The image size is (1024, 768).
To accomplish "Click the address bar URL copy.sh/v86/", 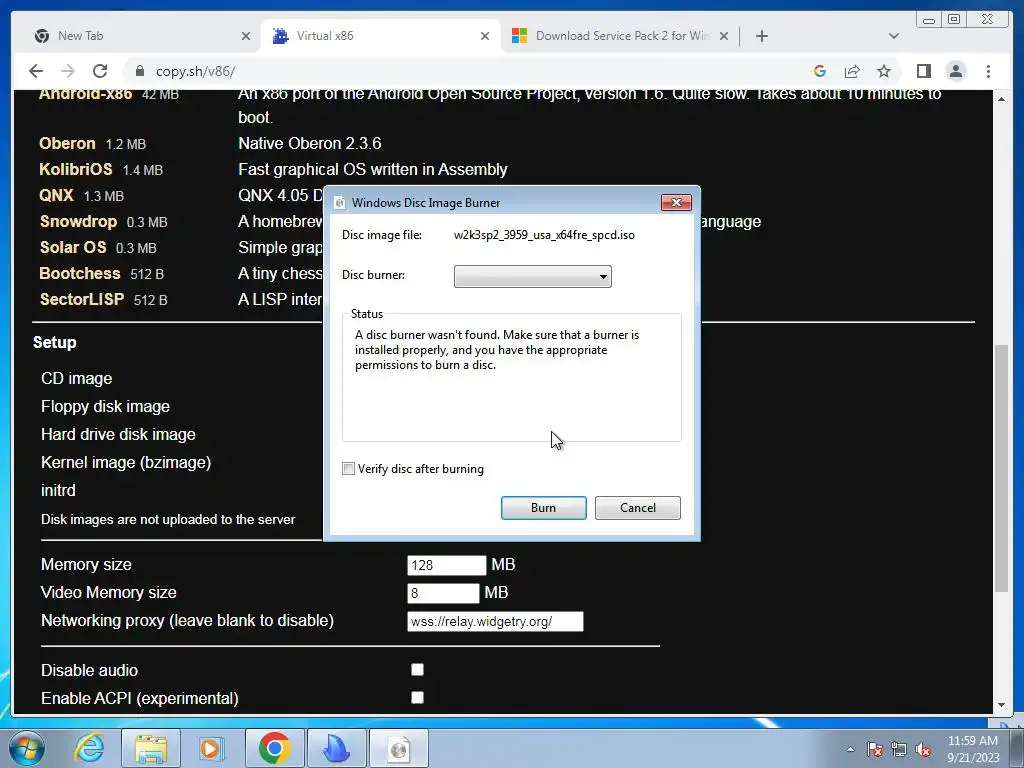I will tap(195, 71).
